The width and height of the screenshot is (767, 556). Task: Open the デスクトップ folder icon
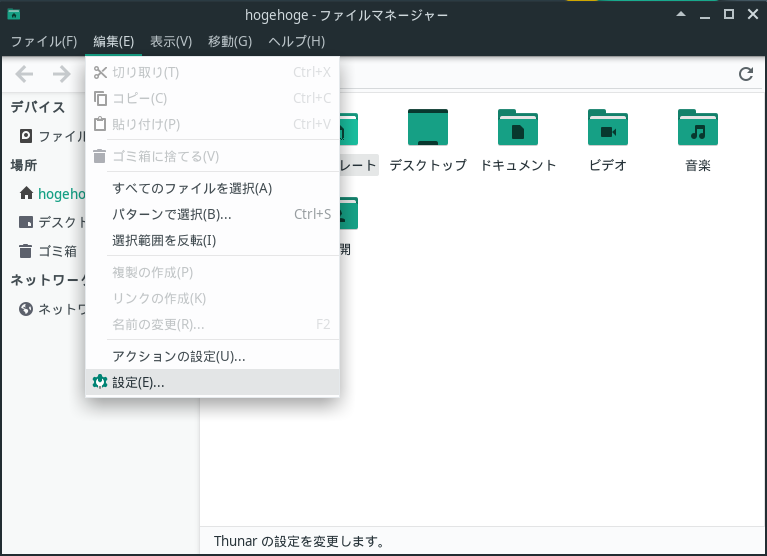tap(428, 127)
